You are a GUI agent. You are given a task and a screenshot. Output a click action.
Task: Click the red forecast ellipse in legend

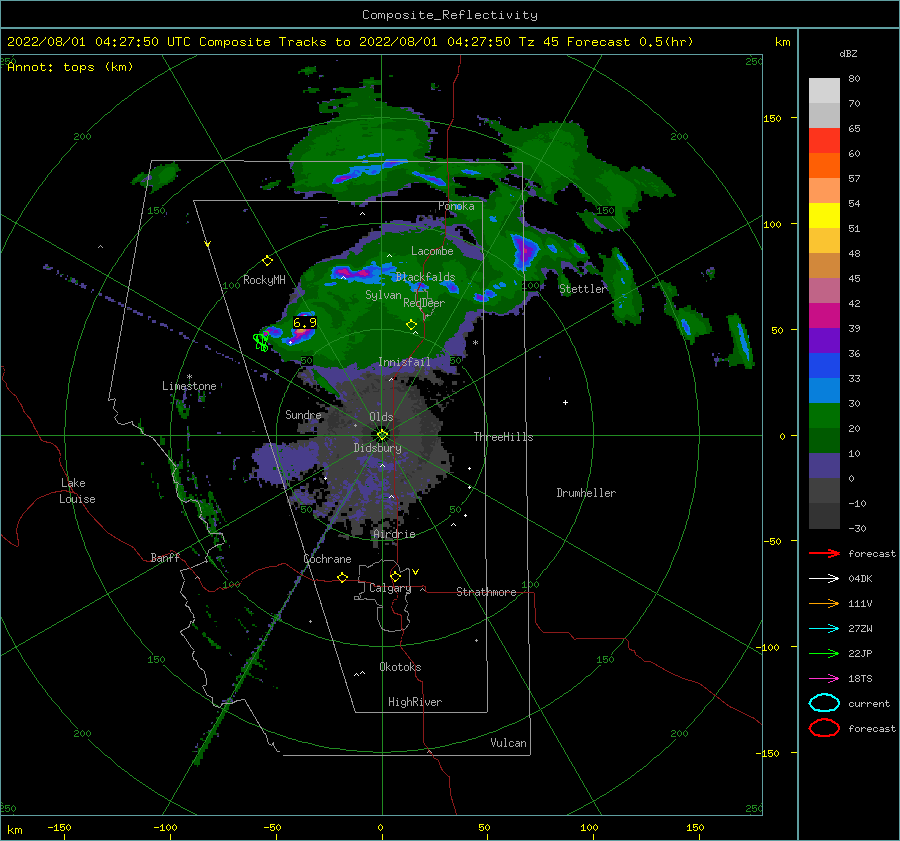pyautogui.click(x=824, y=728)
